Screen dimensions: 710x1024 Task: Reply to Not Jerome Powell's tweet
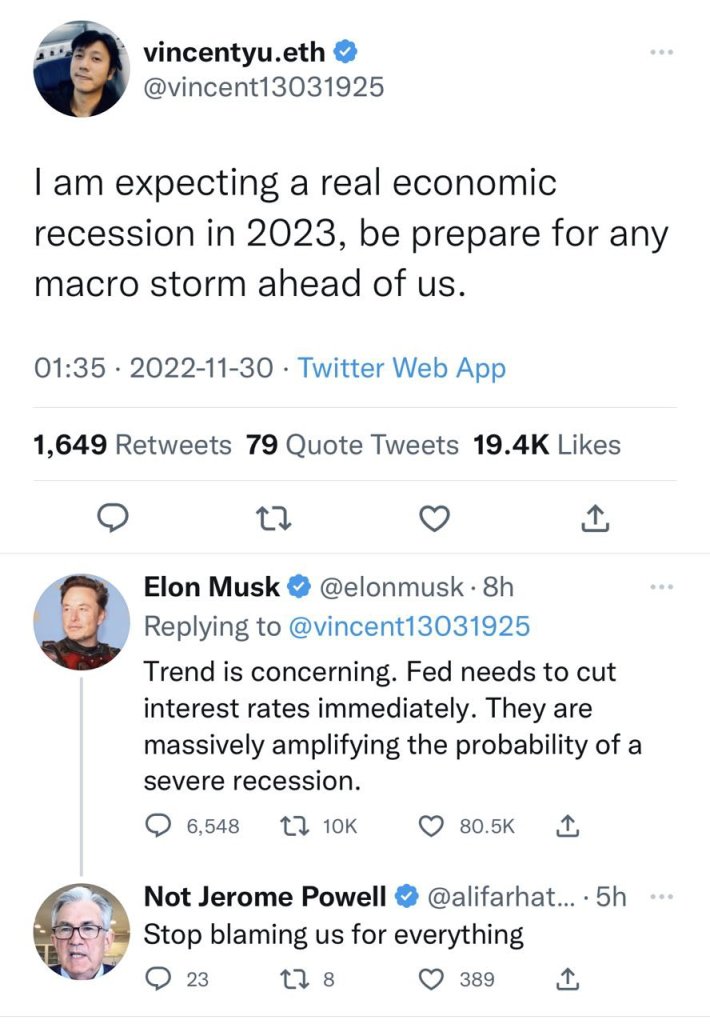pos(160,979)
